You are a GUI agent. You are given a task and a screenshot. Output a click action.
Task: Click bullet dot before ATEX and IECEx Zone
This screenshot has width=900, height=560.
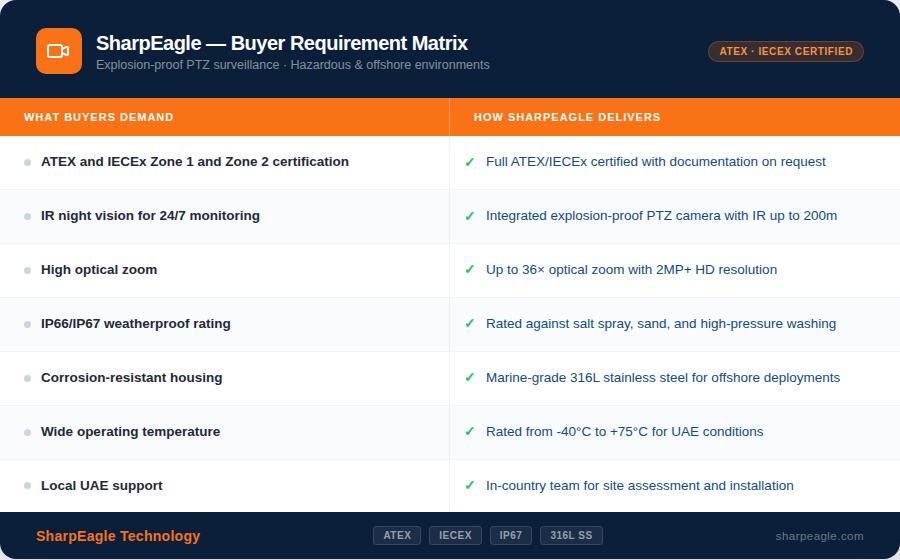[28, 162]
